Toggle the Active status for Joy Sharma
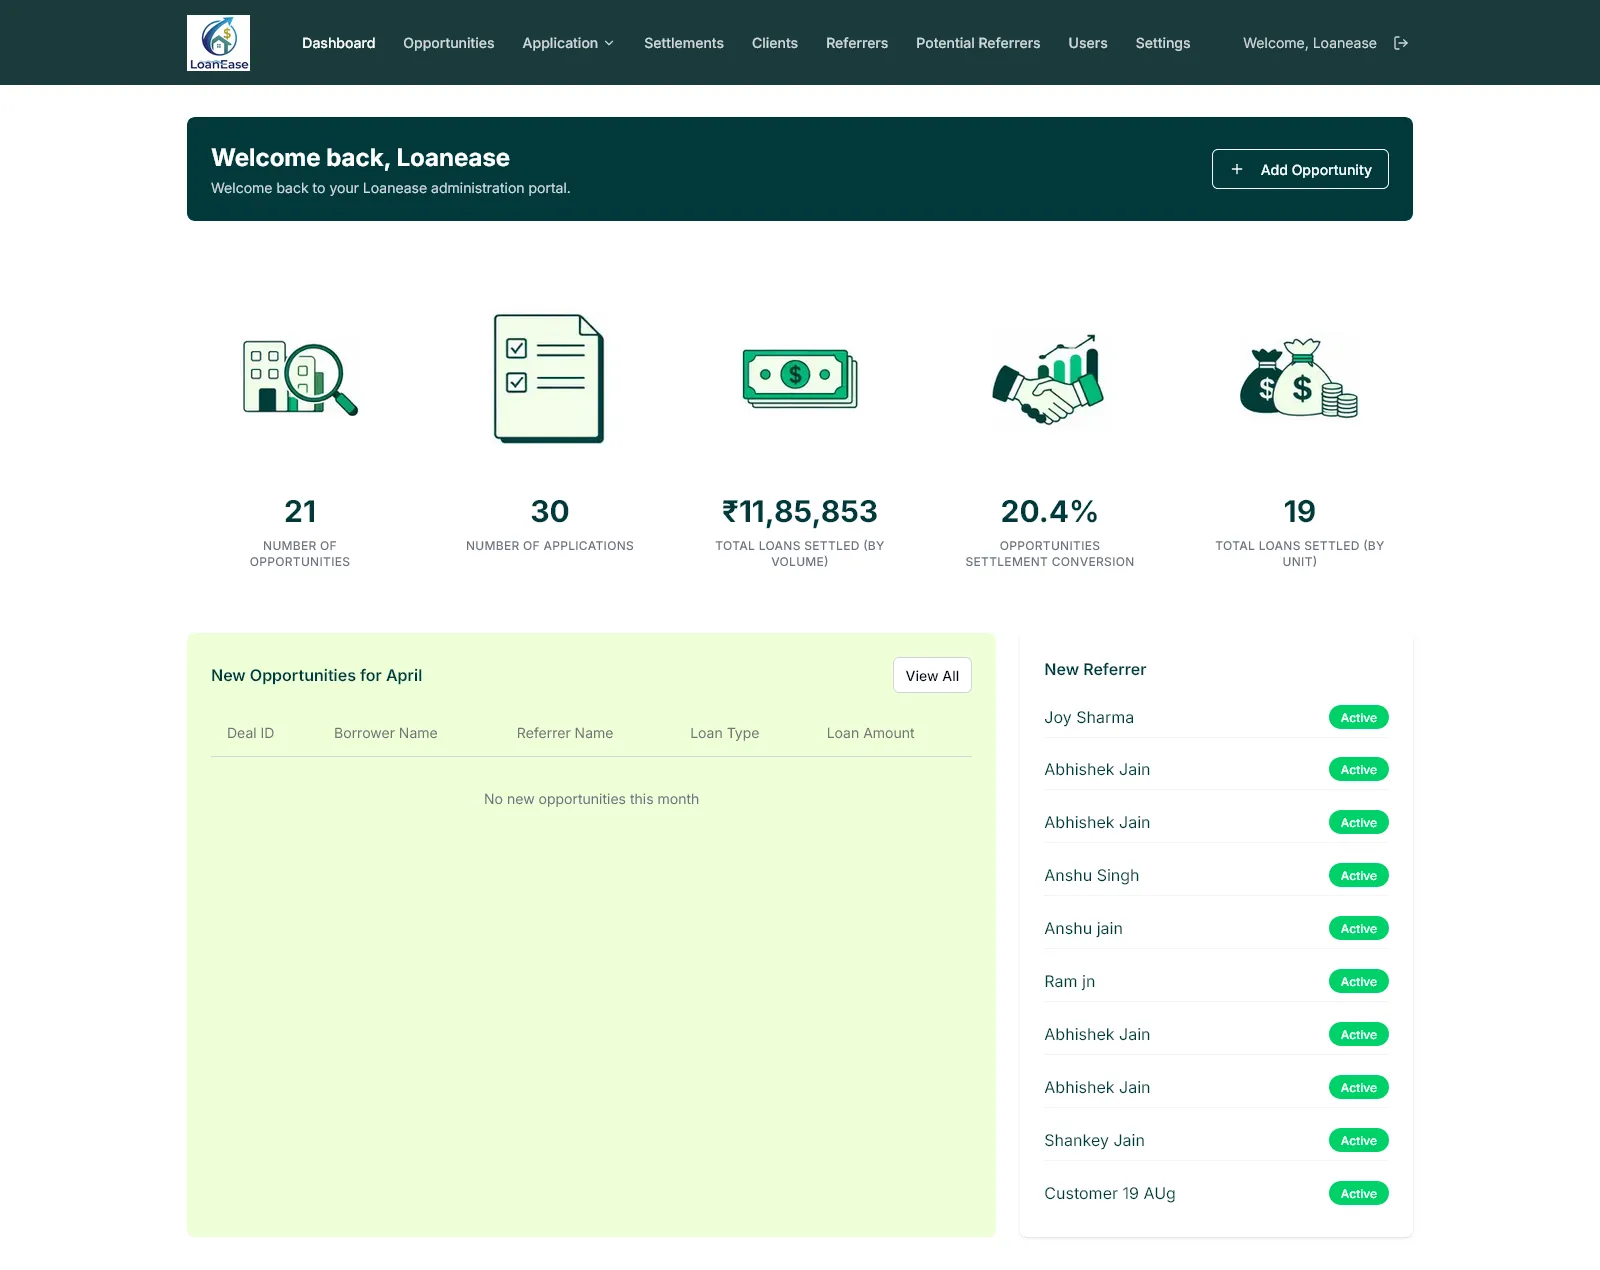This screenshot has height=1270, width=1600. pos(1357,717)
